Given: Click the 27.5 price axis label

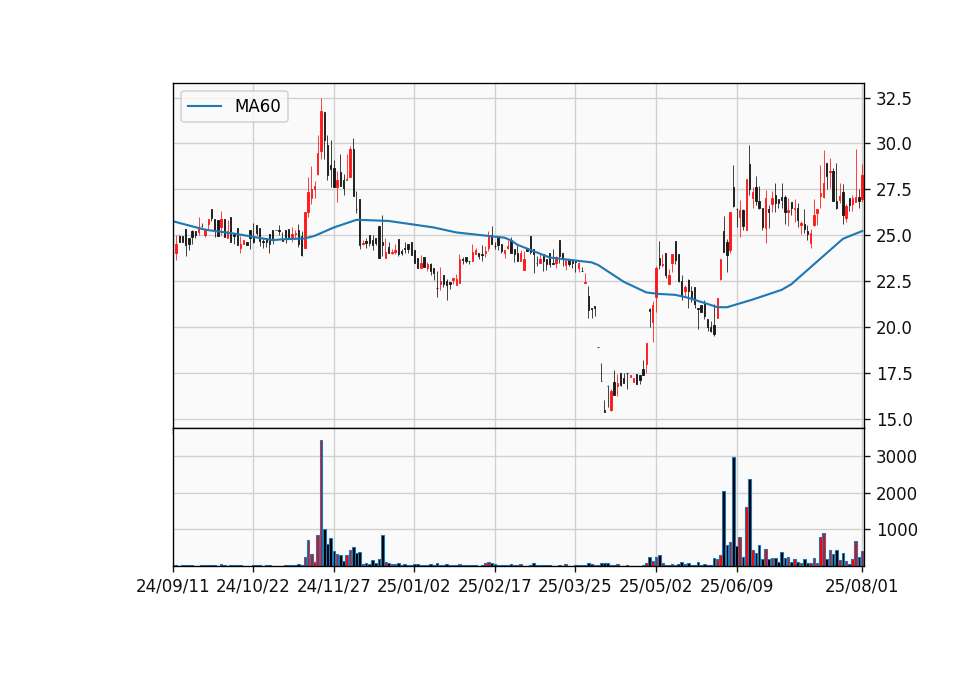Looking at the screenshot, I should pyautogui.click(x=894, y=190).
